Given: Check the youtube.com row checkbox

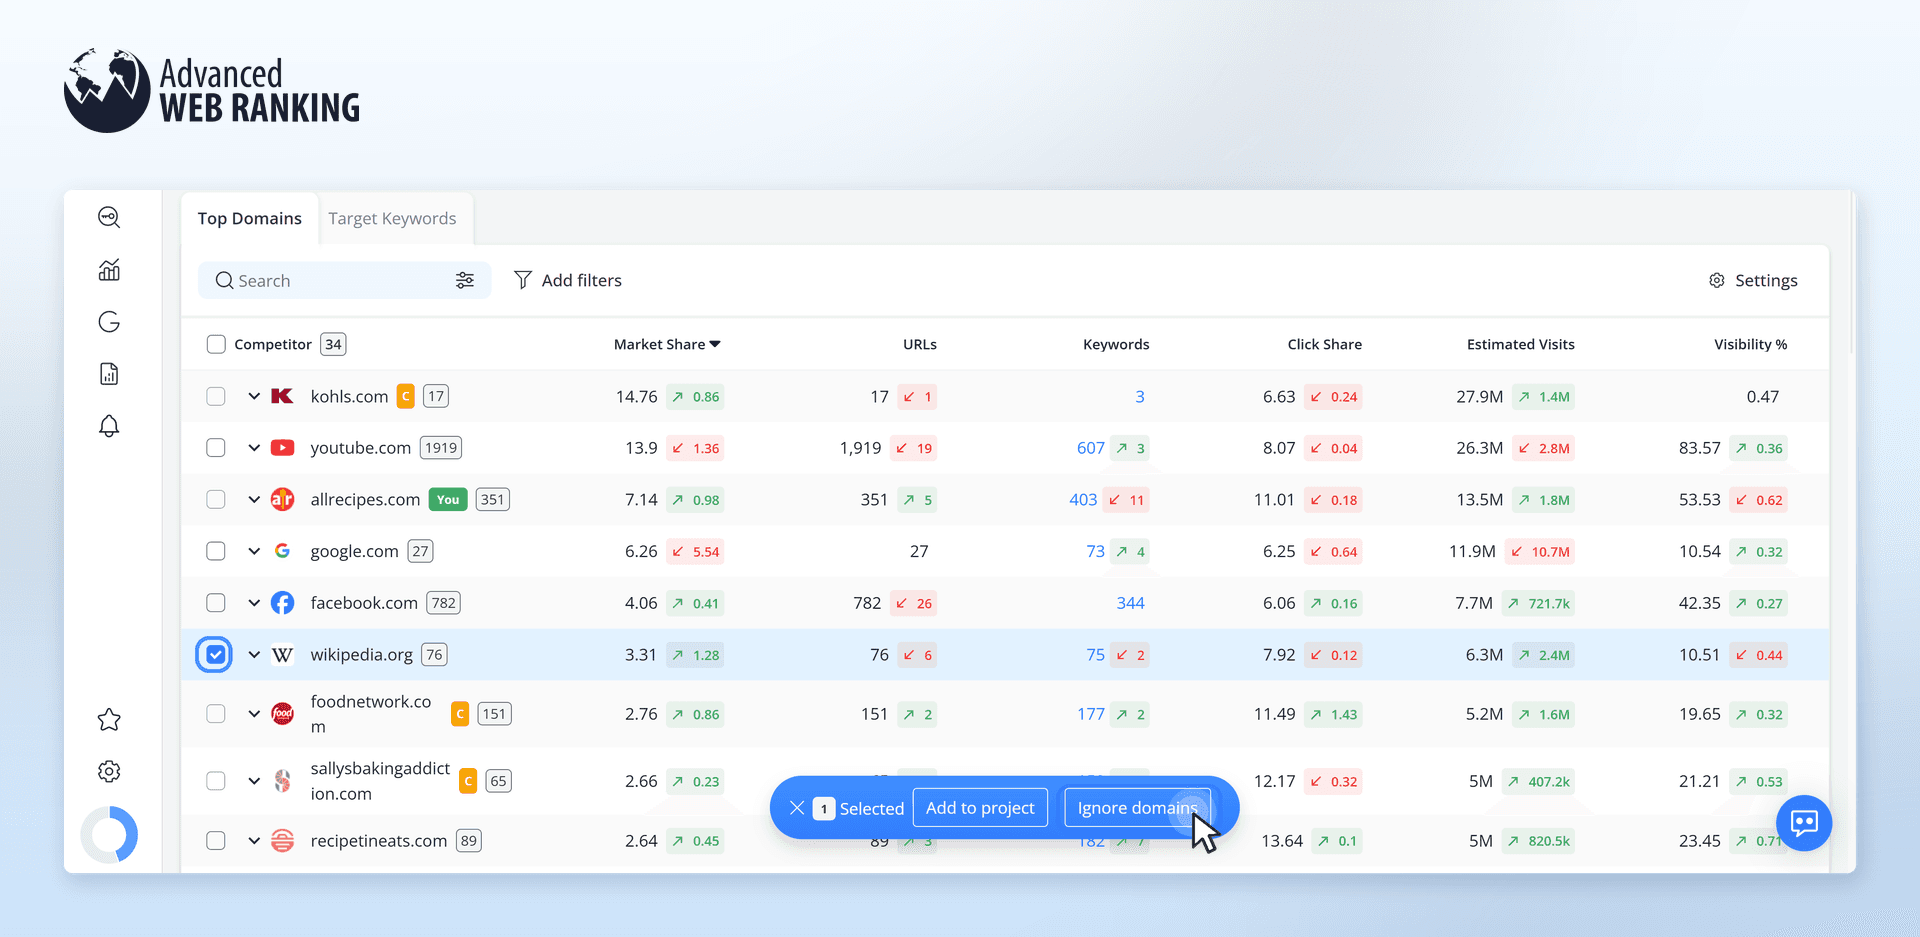Looking at the screenshot, I should point(216,448).
